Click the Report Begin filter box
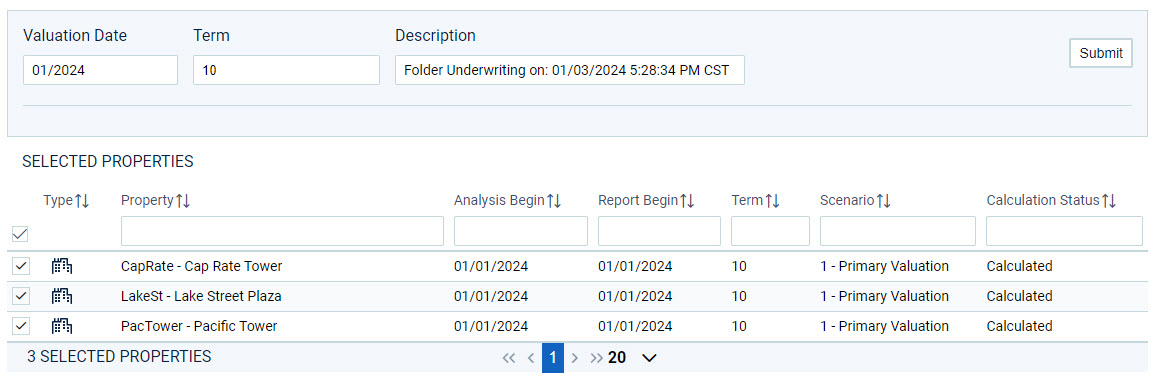 [659, 231]
